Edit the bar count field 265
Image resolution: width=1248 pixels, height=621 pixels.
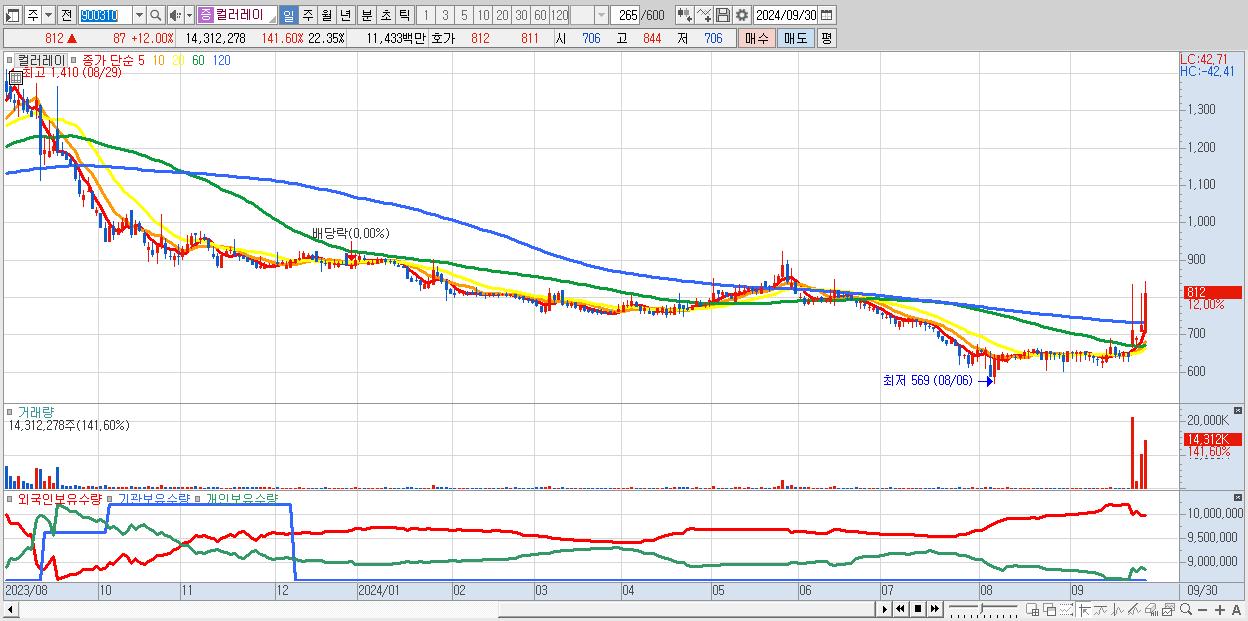[x=626, y=15]
